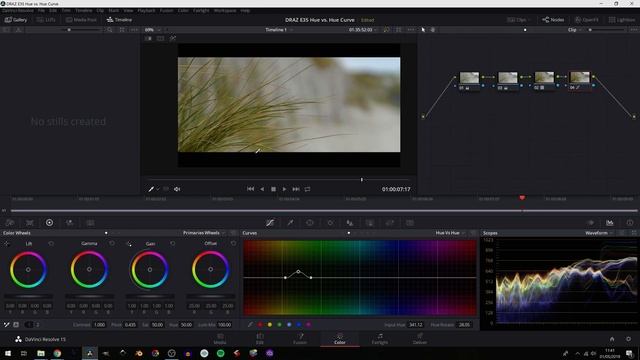Open the Color Match palette
This screenshot has width=640, height=360.
(29, 222)
